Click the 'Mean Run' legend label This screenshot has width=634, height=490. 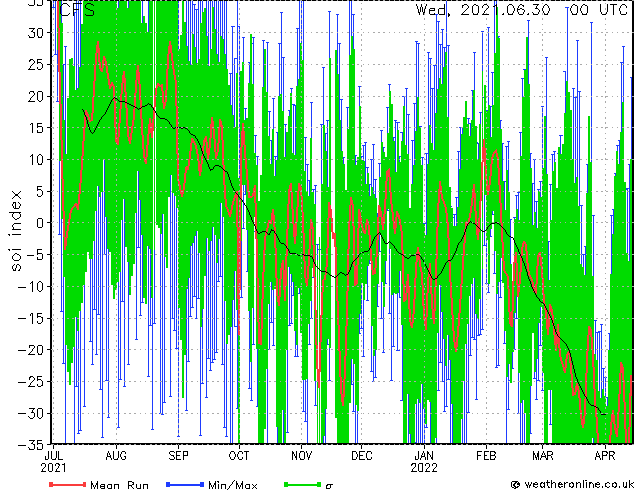pos(119,485)
